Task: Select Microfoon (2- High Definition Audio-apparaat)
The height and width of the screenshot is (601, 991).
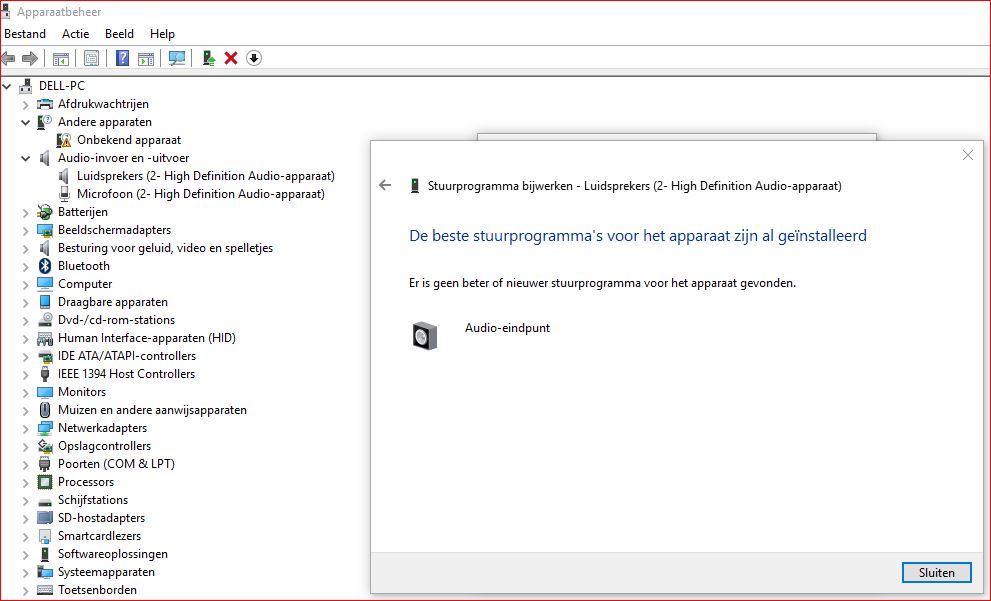Action: click(200, 194)
